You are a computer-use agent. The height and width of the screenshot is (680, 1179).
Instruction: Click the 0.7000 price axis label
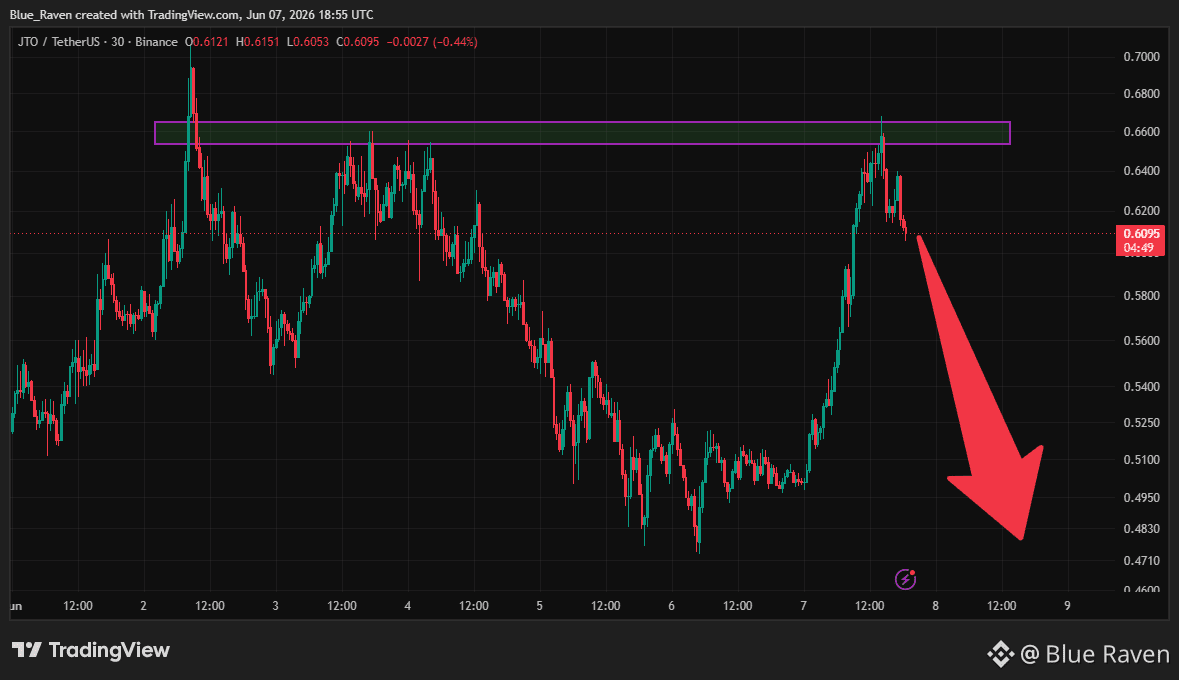(x=1141, y=57)
